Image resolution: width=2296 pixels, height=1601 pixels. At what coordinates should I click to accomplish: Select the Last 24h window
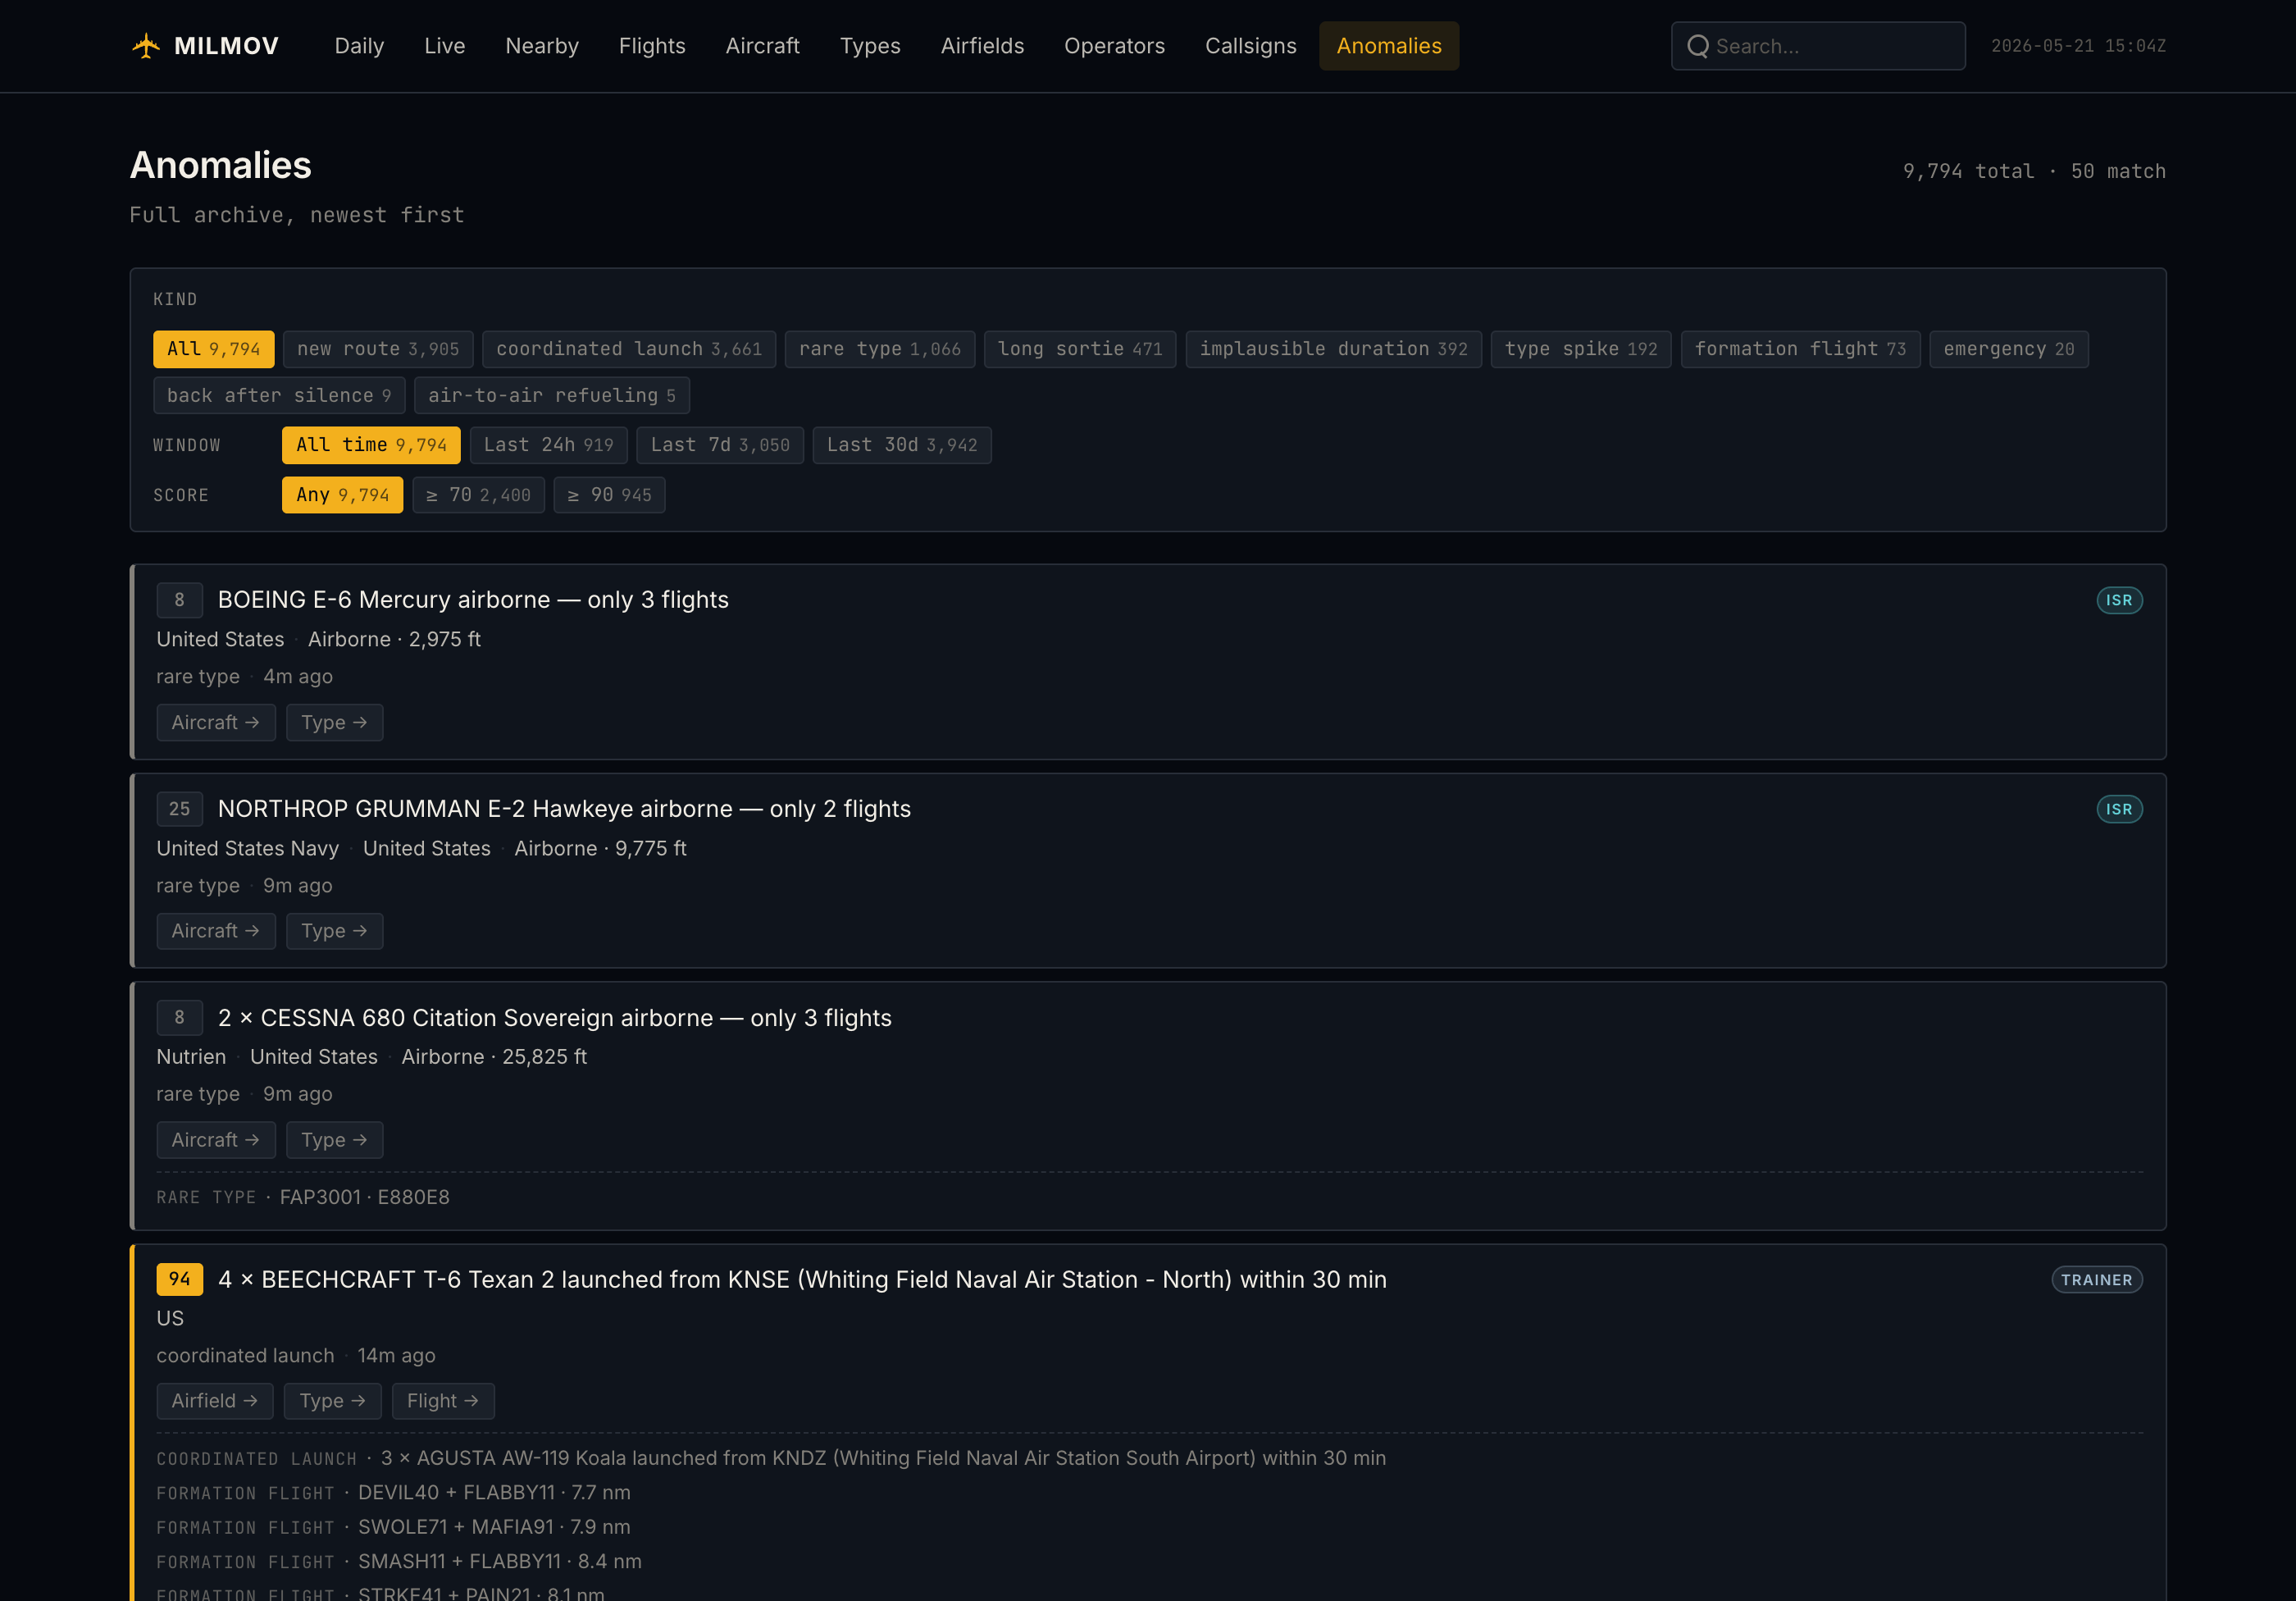pyautogui.click(x=549, y=445)
